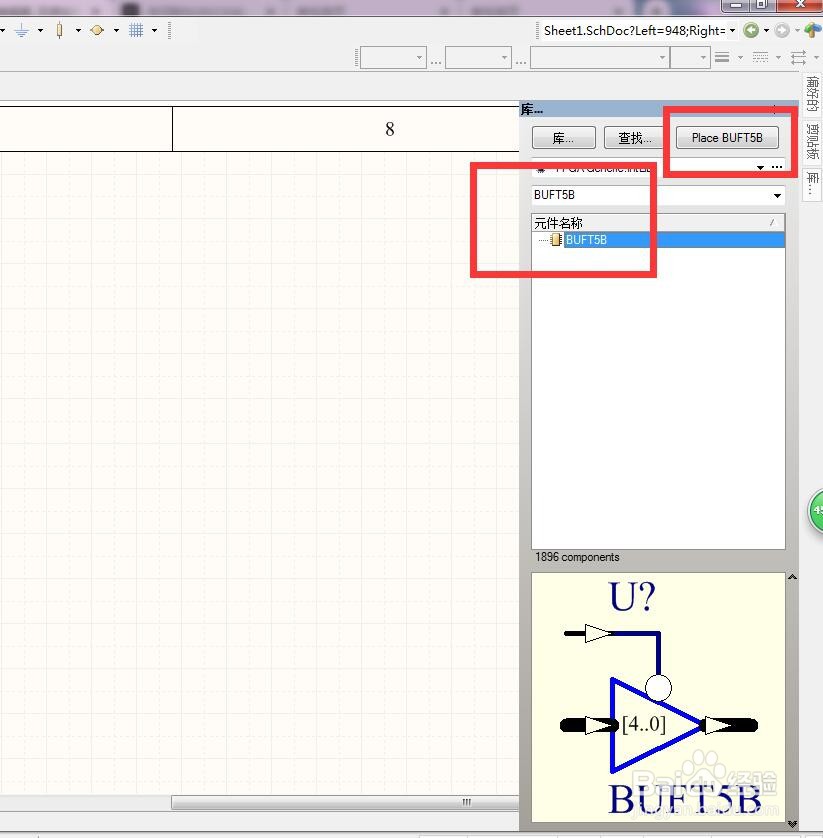Open the grid settings dropdown arrow
This screenshot has width=823, height=838.
(x=154, y=30)
